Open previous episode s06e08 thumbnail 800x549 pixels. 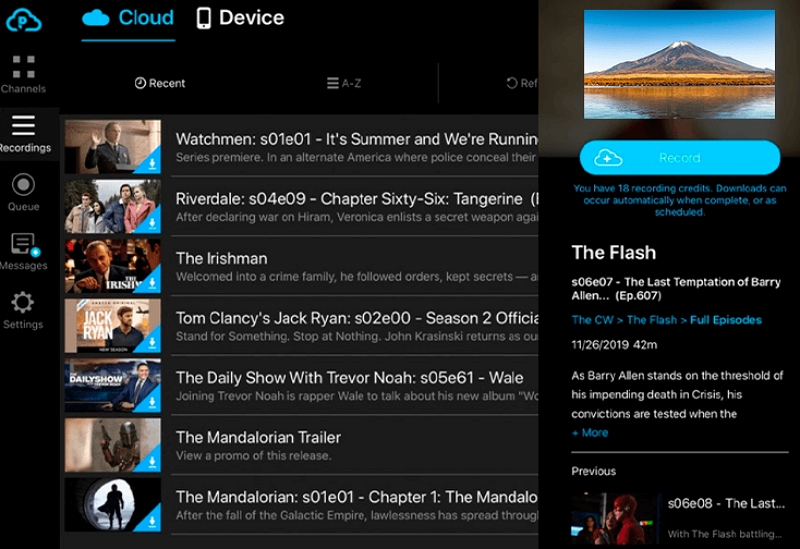615,519
